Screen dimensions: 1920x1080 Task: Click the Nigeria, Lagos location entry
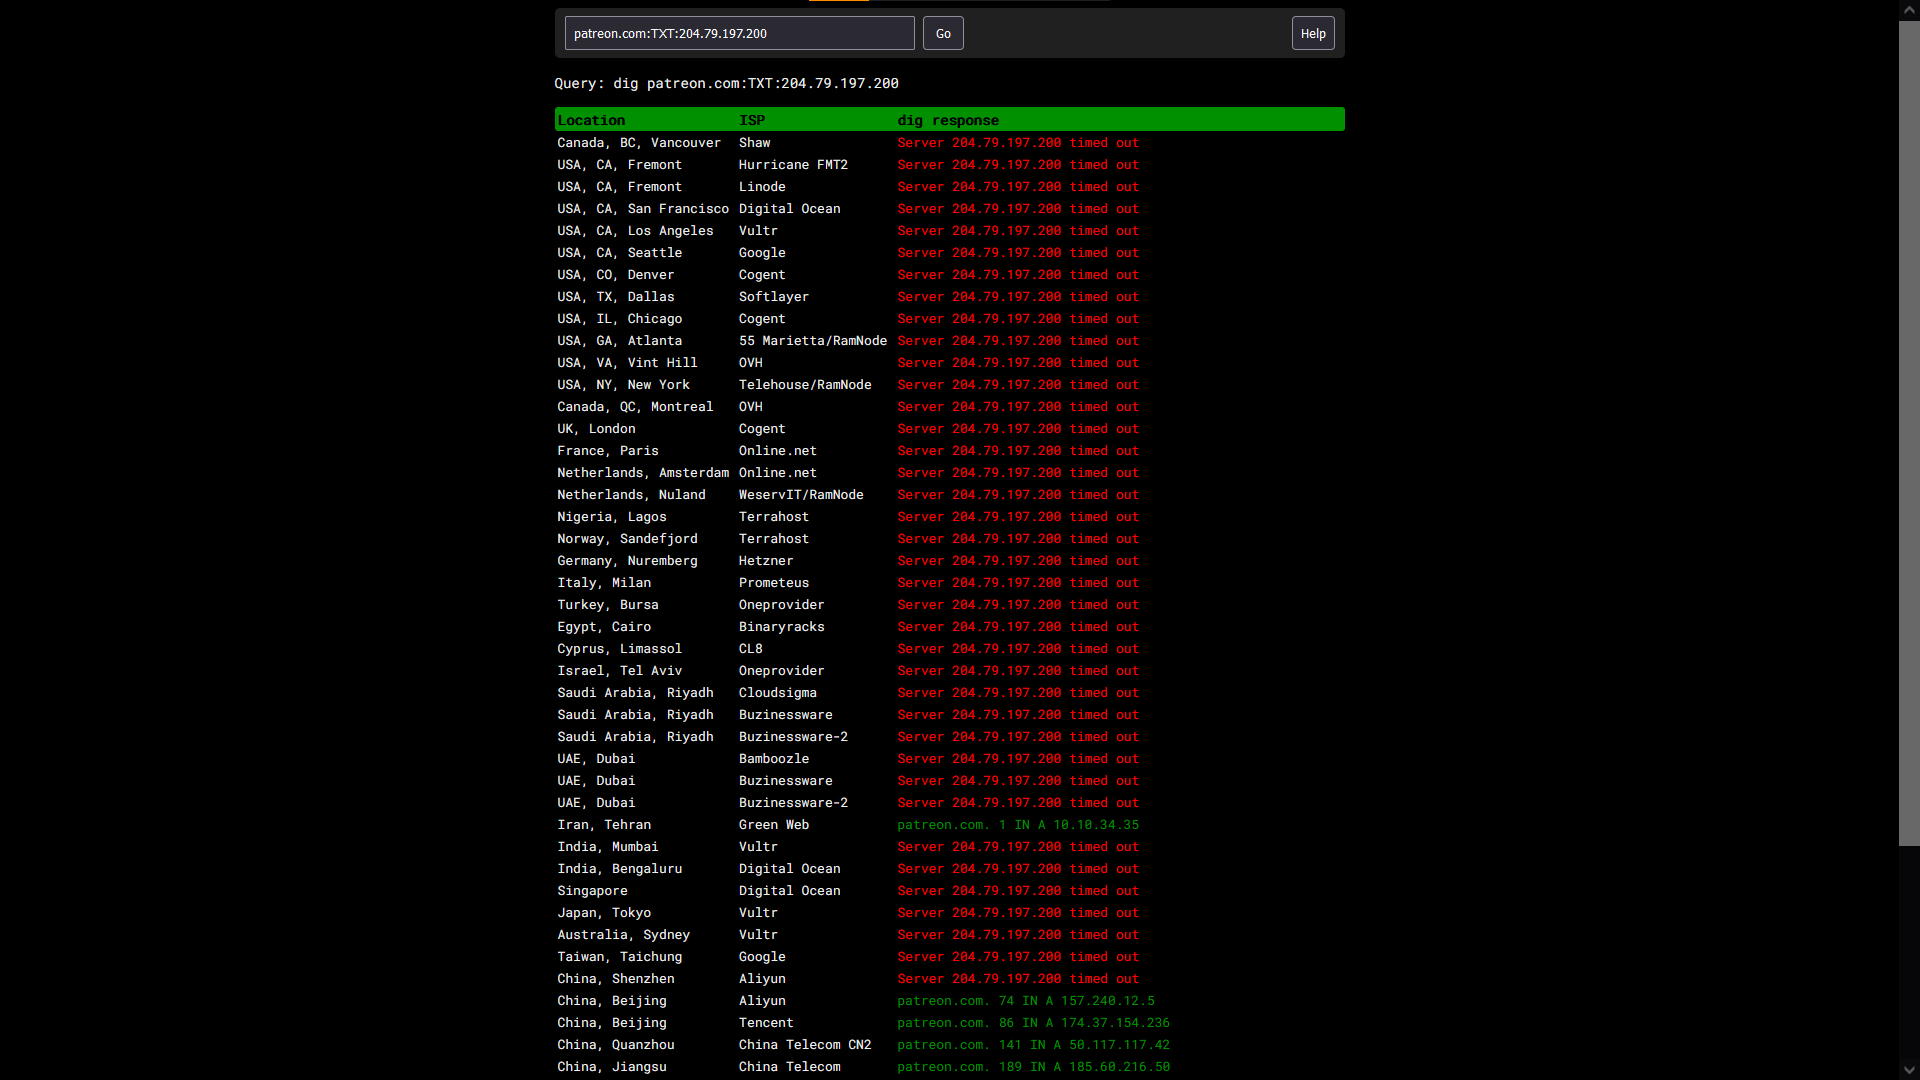coord(611,517)
